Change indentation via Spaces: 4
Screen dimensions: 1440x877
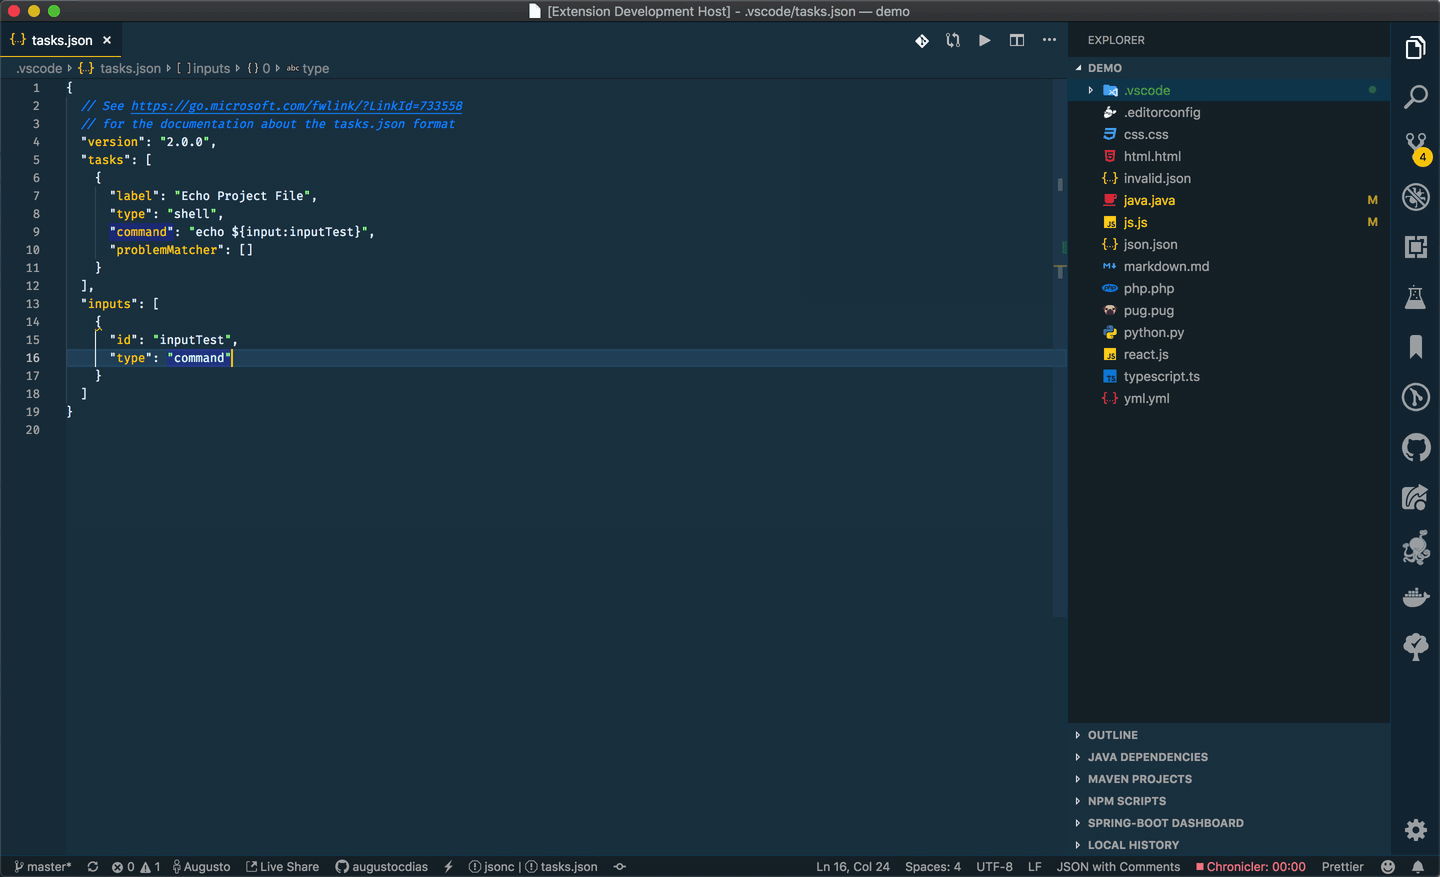933,867
